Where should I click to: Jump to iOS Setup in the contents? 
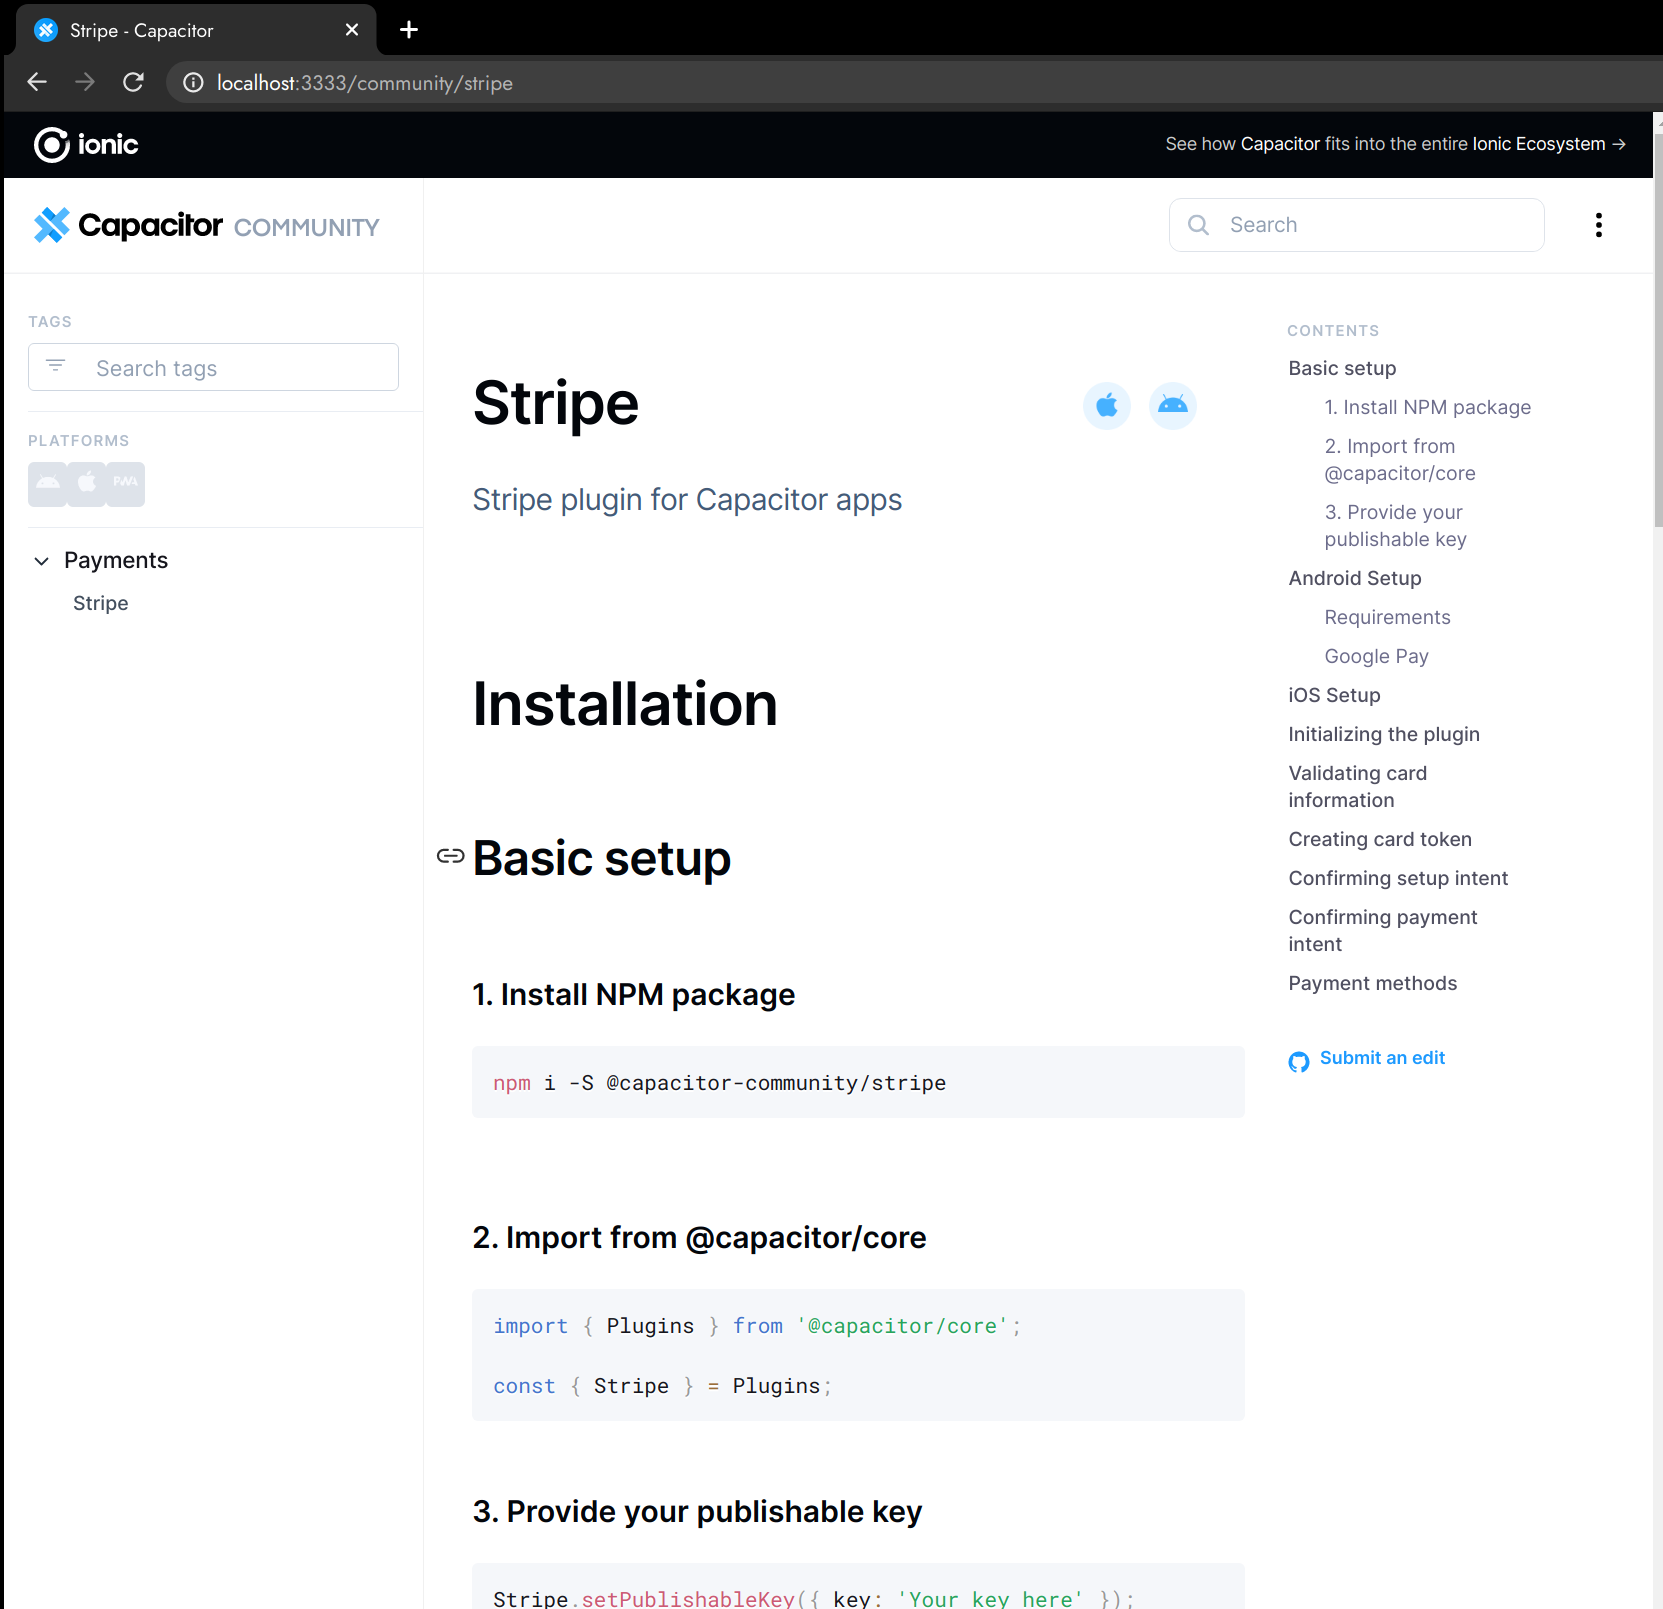pos(1334,695)
